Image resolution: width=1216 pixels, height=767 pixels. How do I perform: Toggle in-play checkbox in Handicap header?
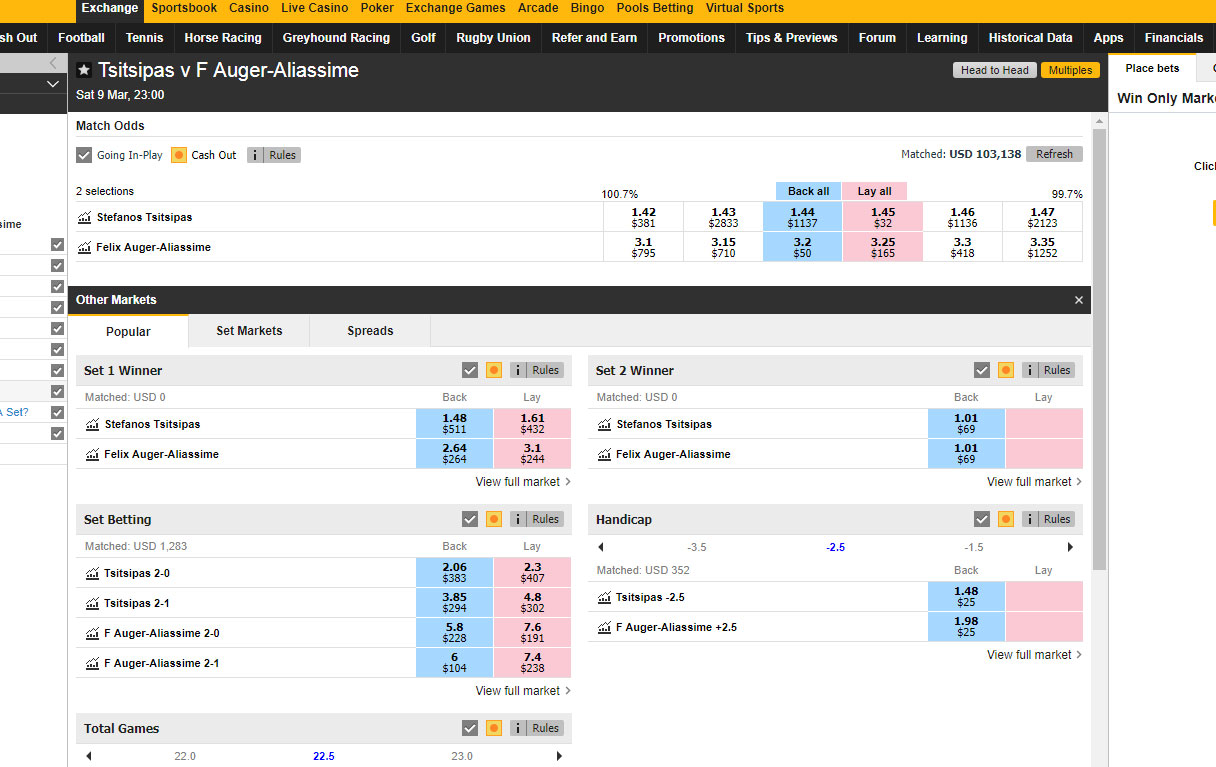pyautogui.click(x=982, y=519)
